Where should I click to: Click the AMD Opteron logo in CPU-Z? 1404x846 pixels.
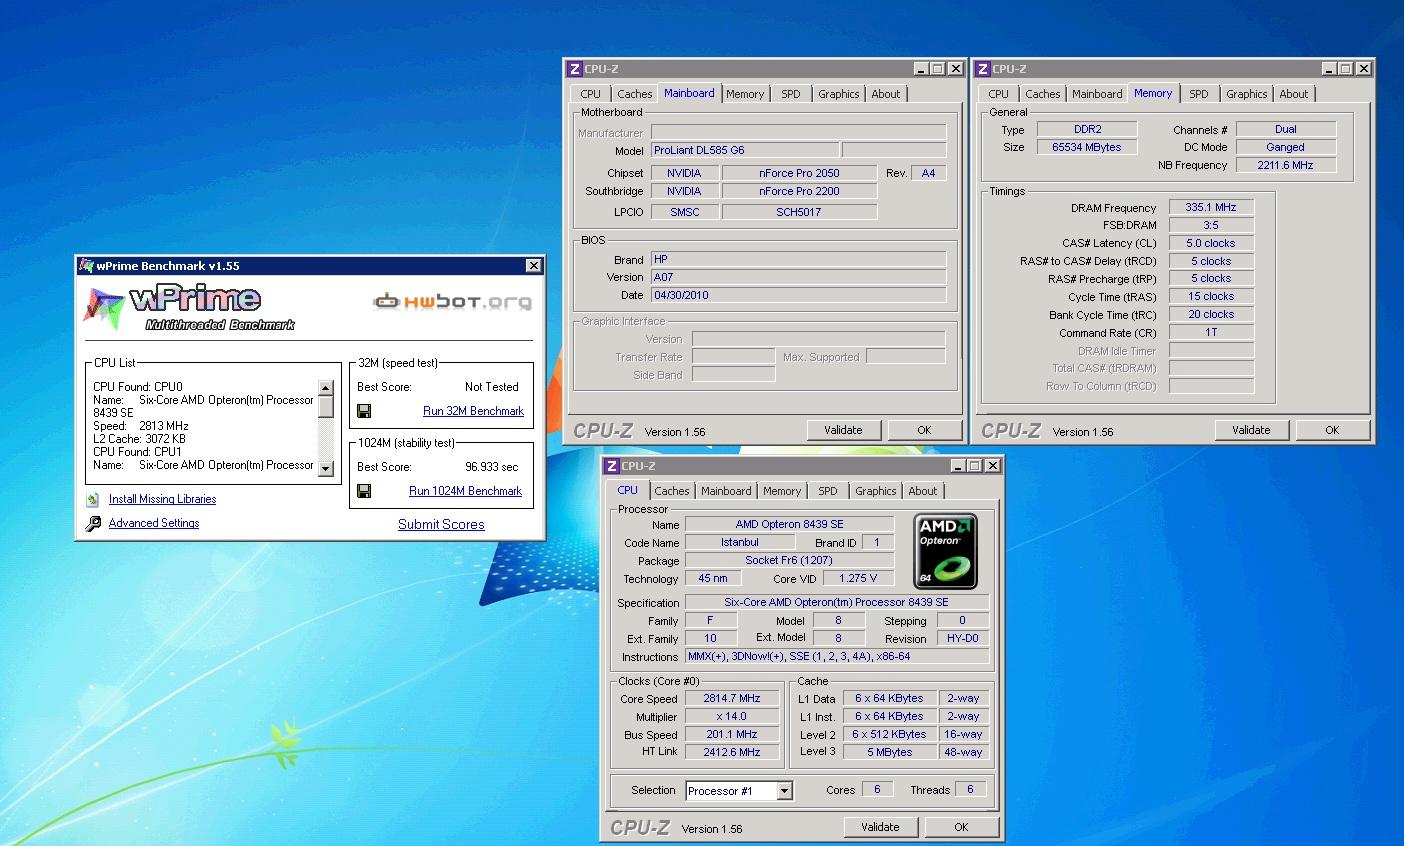tap(945, 551)
